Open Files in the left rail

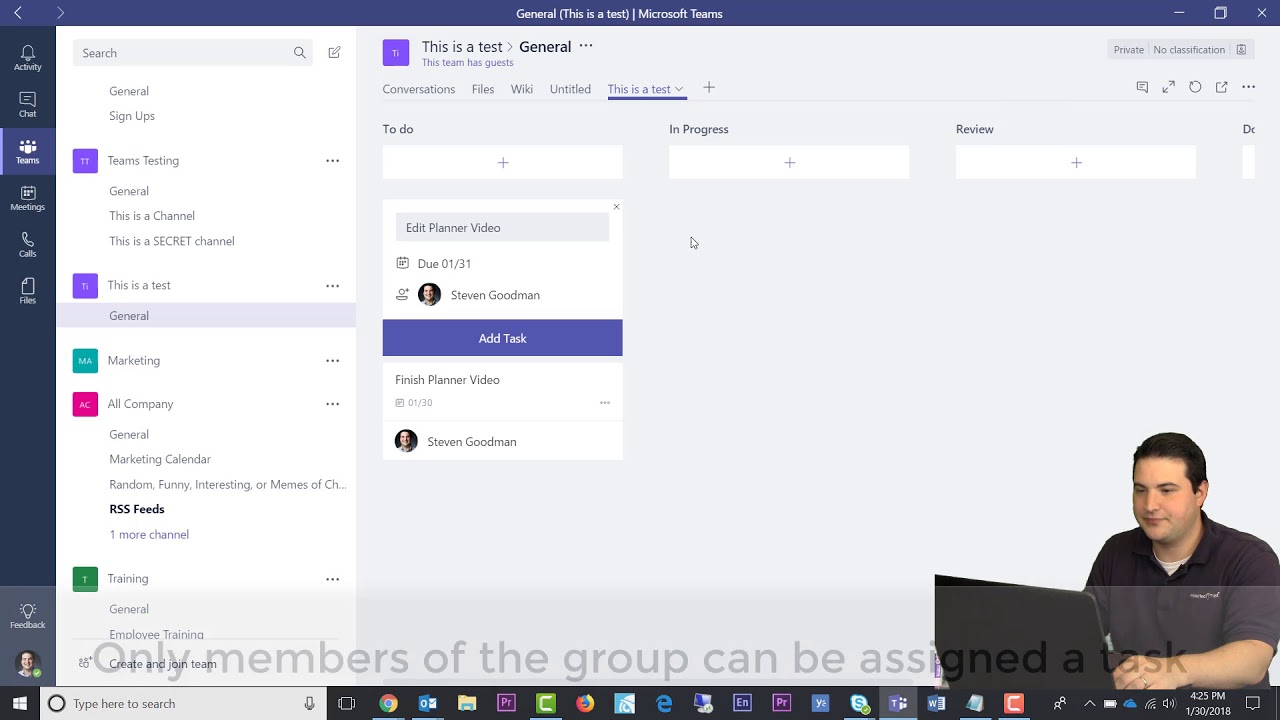pyautogui.click(x=27, y=291)
